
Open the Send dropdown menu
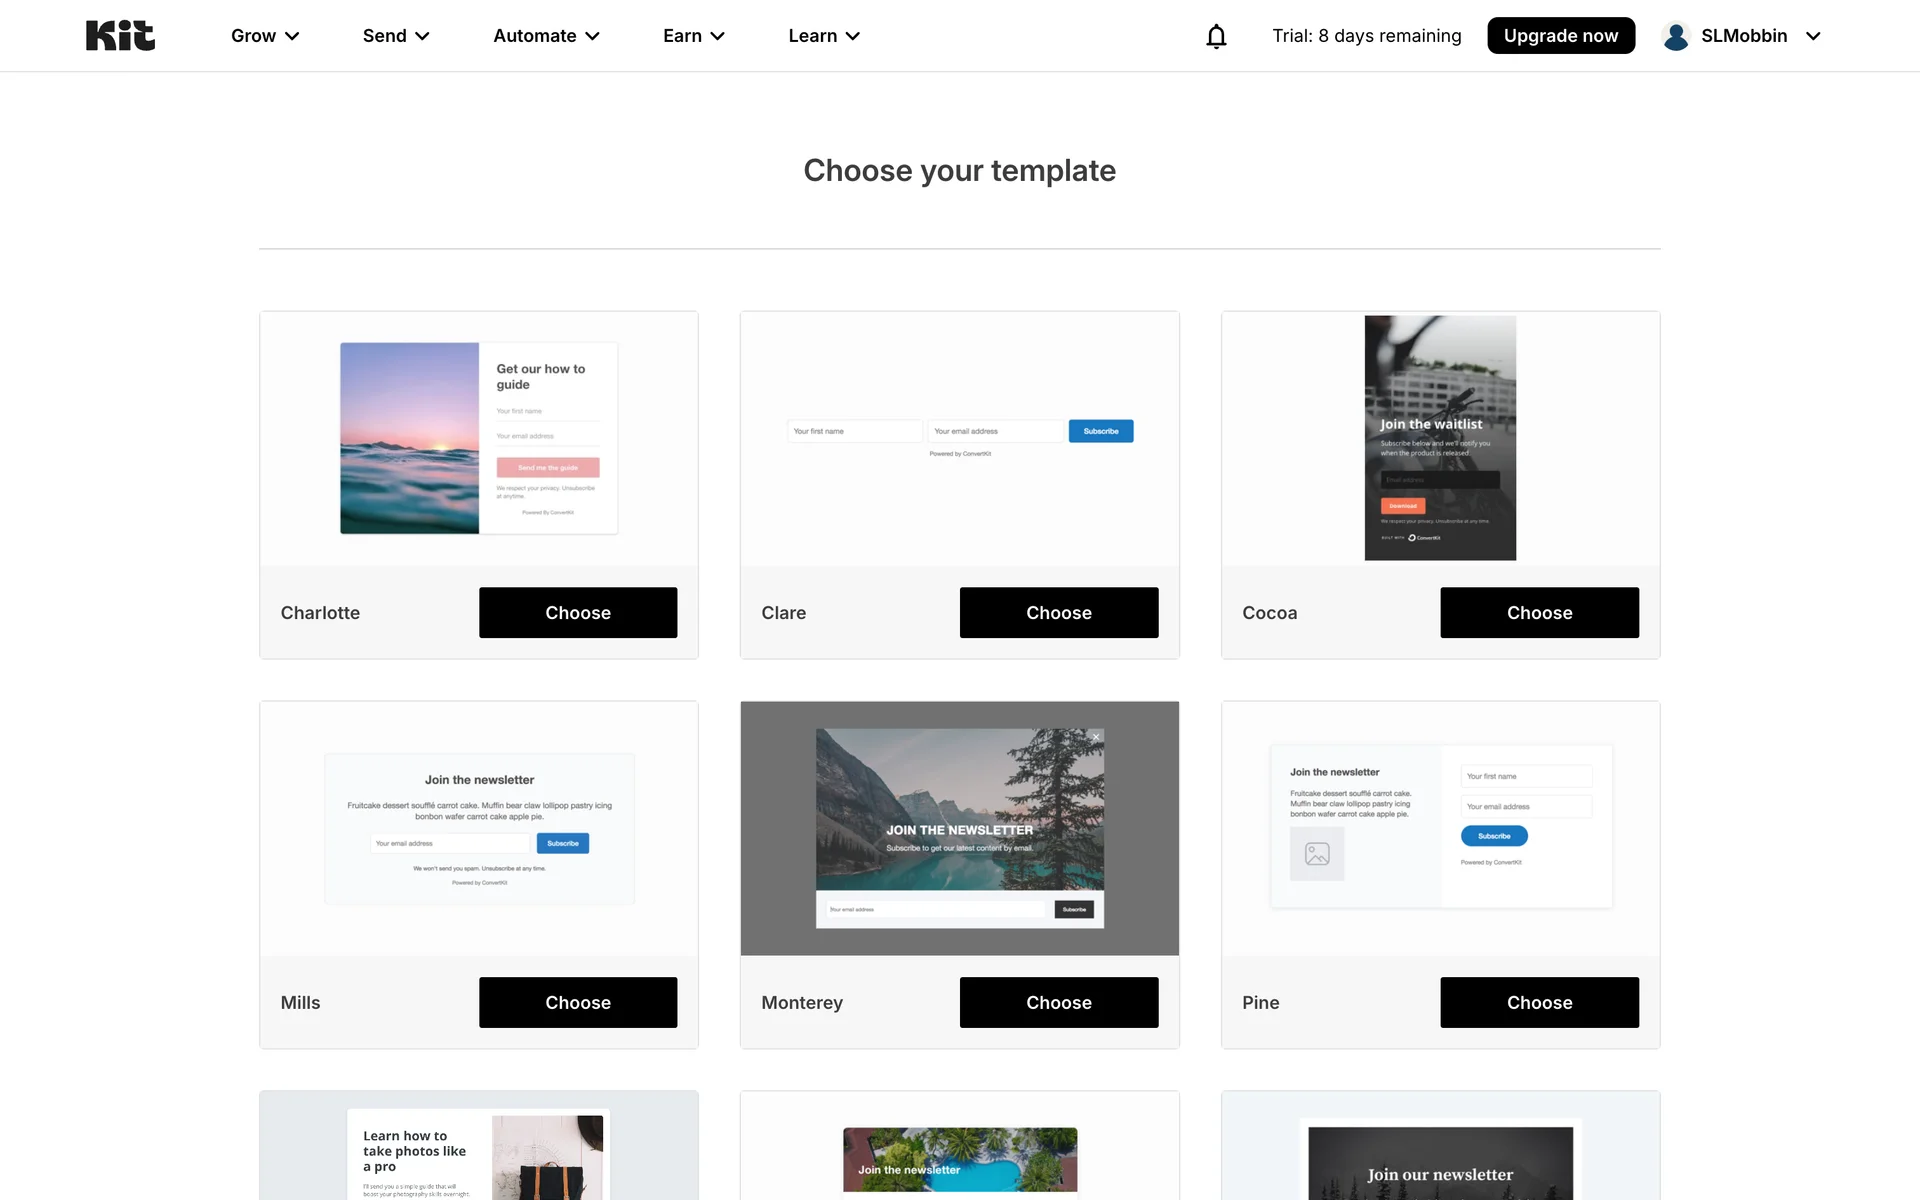[x=396, y=36]
